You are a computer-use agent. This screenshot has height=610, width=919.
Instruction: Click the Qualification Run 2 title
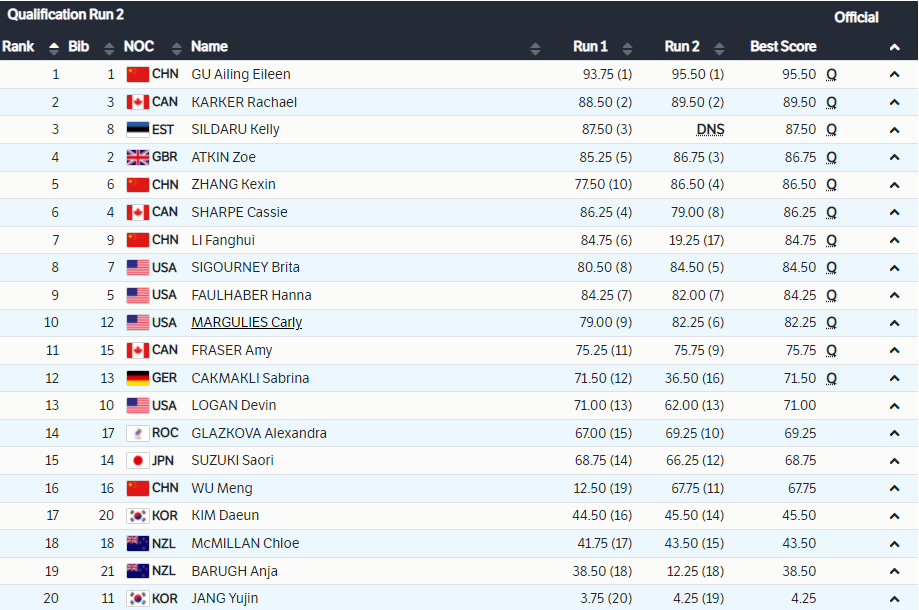(x=66, y=15)
